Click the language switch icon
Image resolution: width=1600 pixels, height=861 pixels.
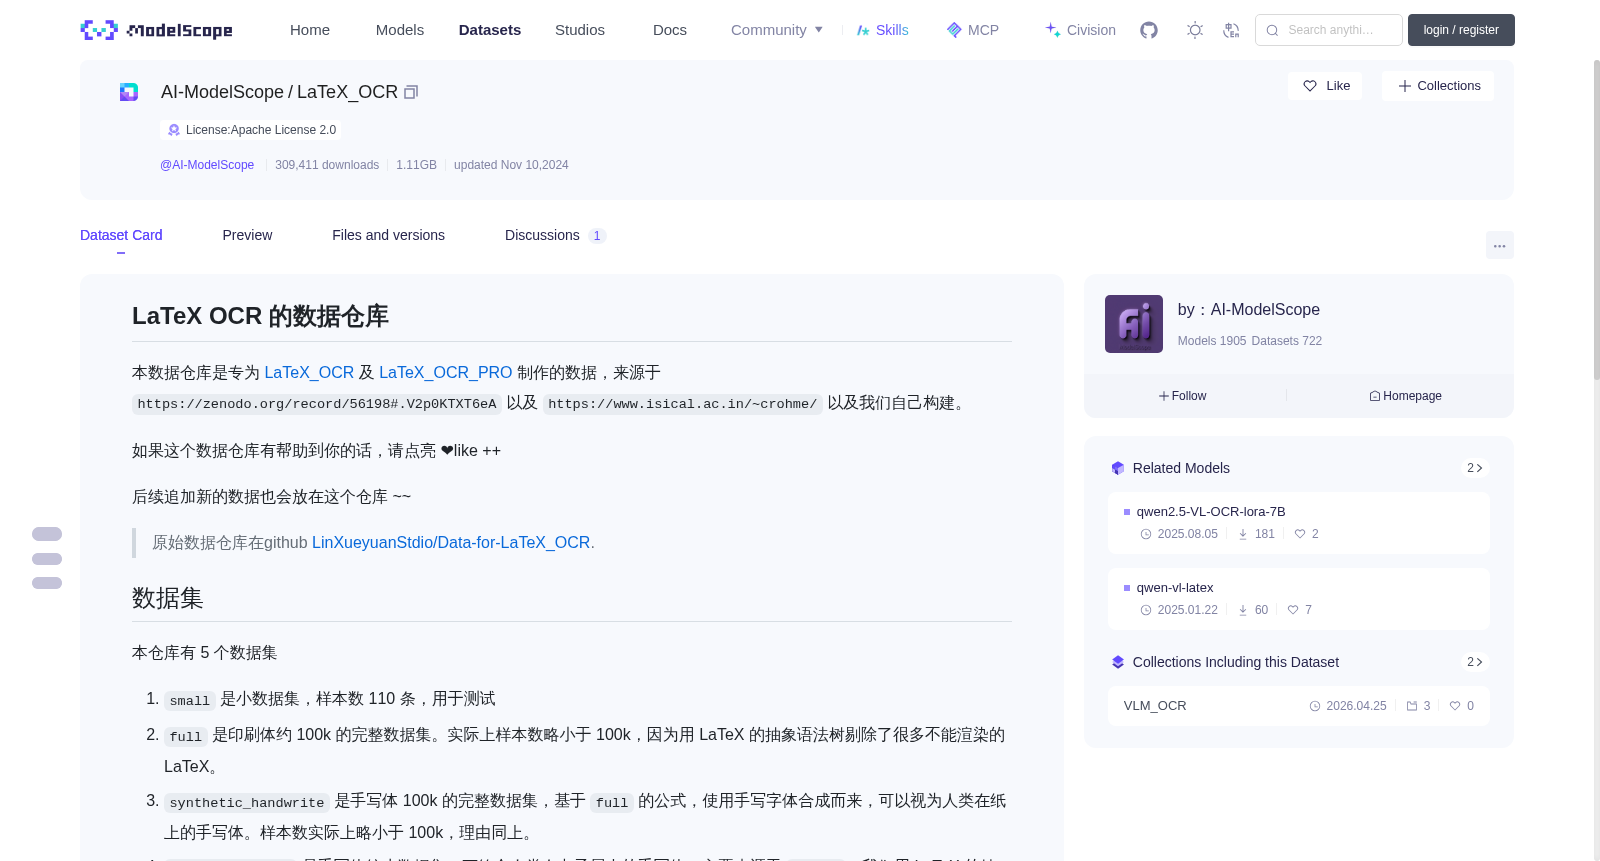pyautogui.click(x=1232, y=30)
